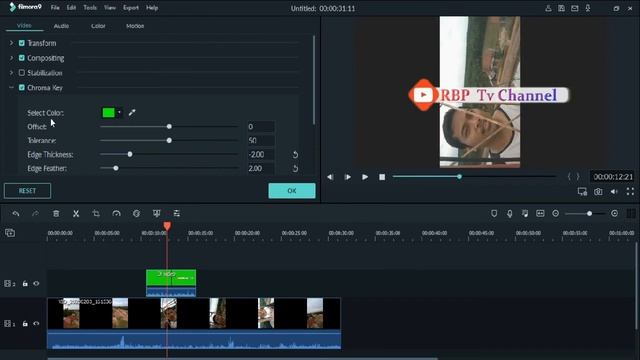Take a snapshot with the camera icon
Image resolution: width=640 pixels, height=360 pixels.
click(x=598, y=191)
